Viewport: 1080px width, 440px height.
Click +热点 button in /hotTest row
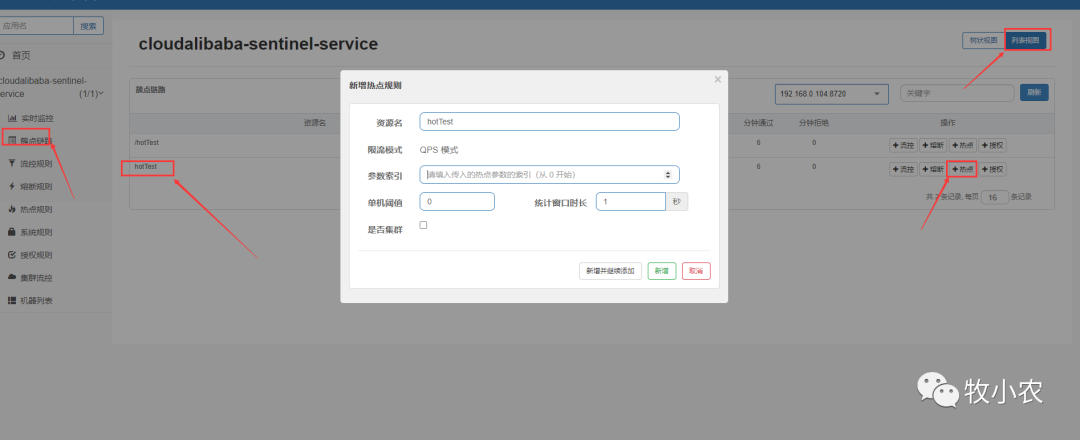(x=963, y=145)
